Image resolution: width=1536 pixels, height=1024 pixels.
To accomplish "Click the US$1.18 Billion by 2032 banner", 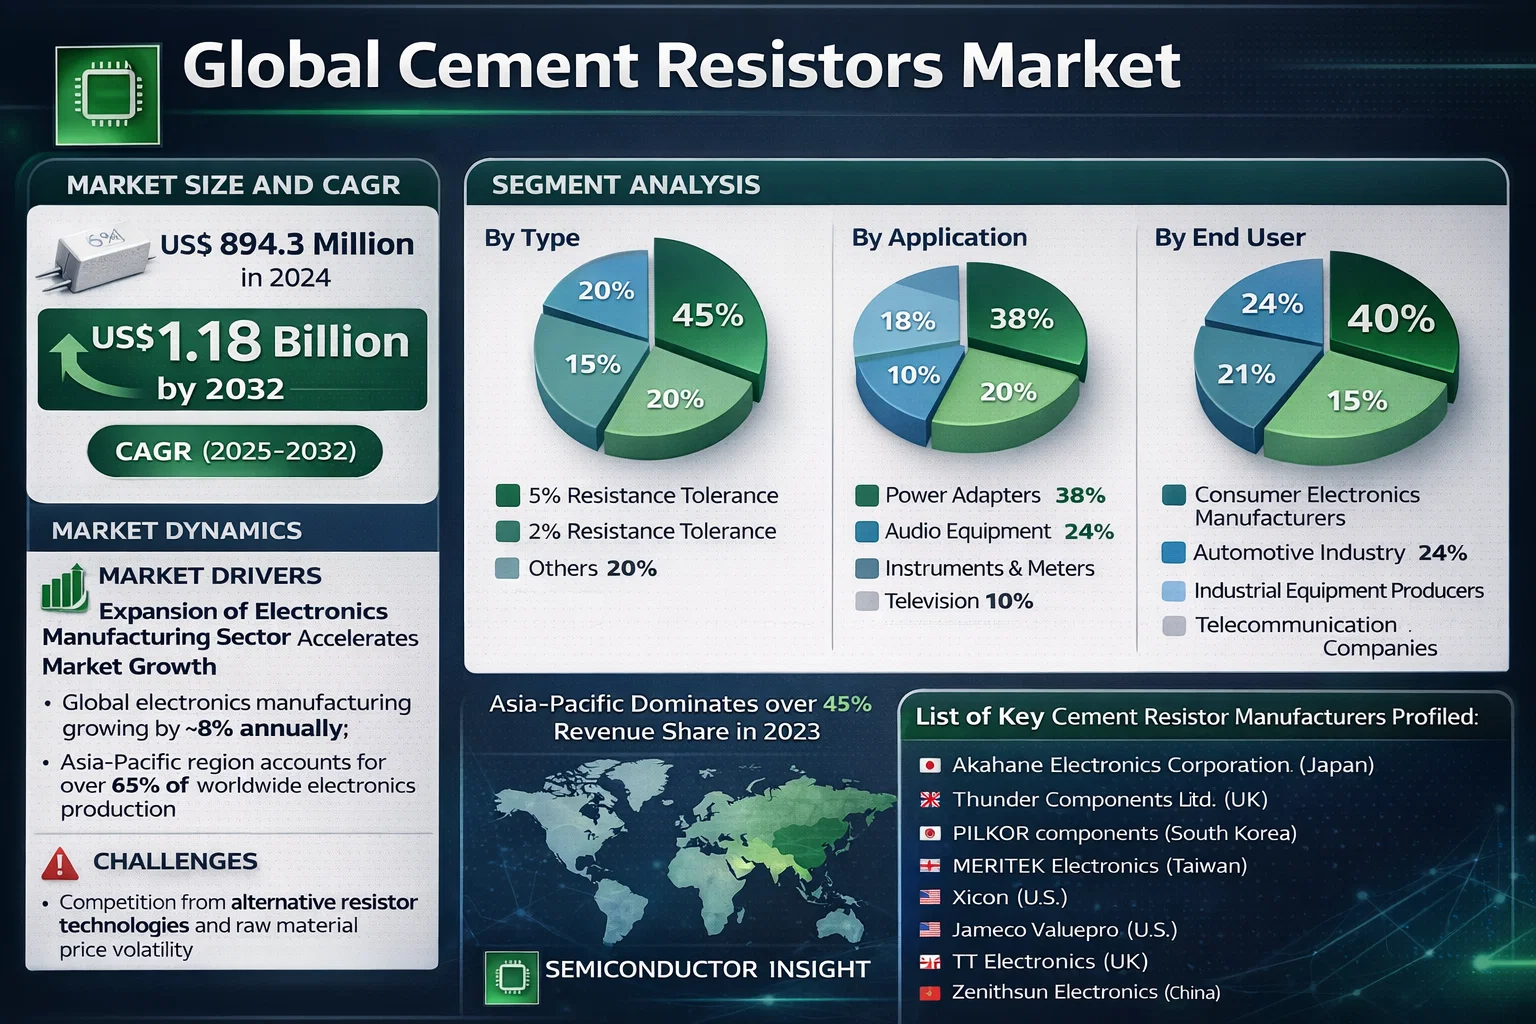I will 232,360.
